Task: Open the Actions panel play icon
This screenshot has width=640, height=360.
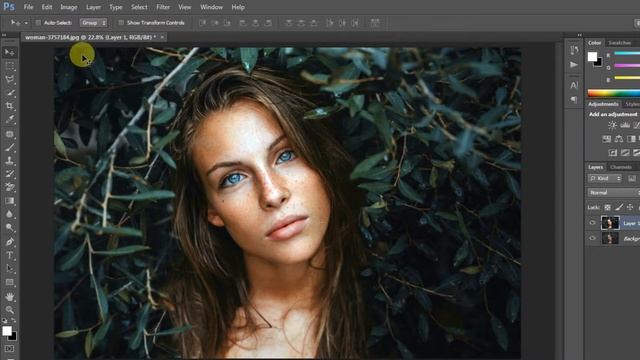Action: point(574,65)
